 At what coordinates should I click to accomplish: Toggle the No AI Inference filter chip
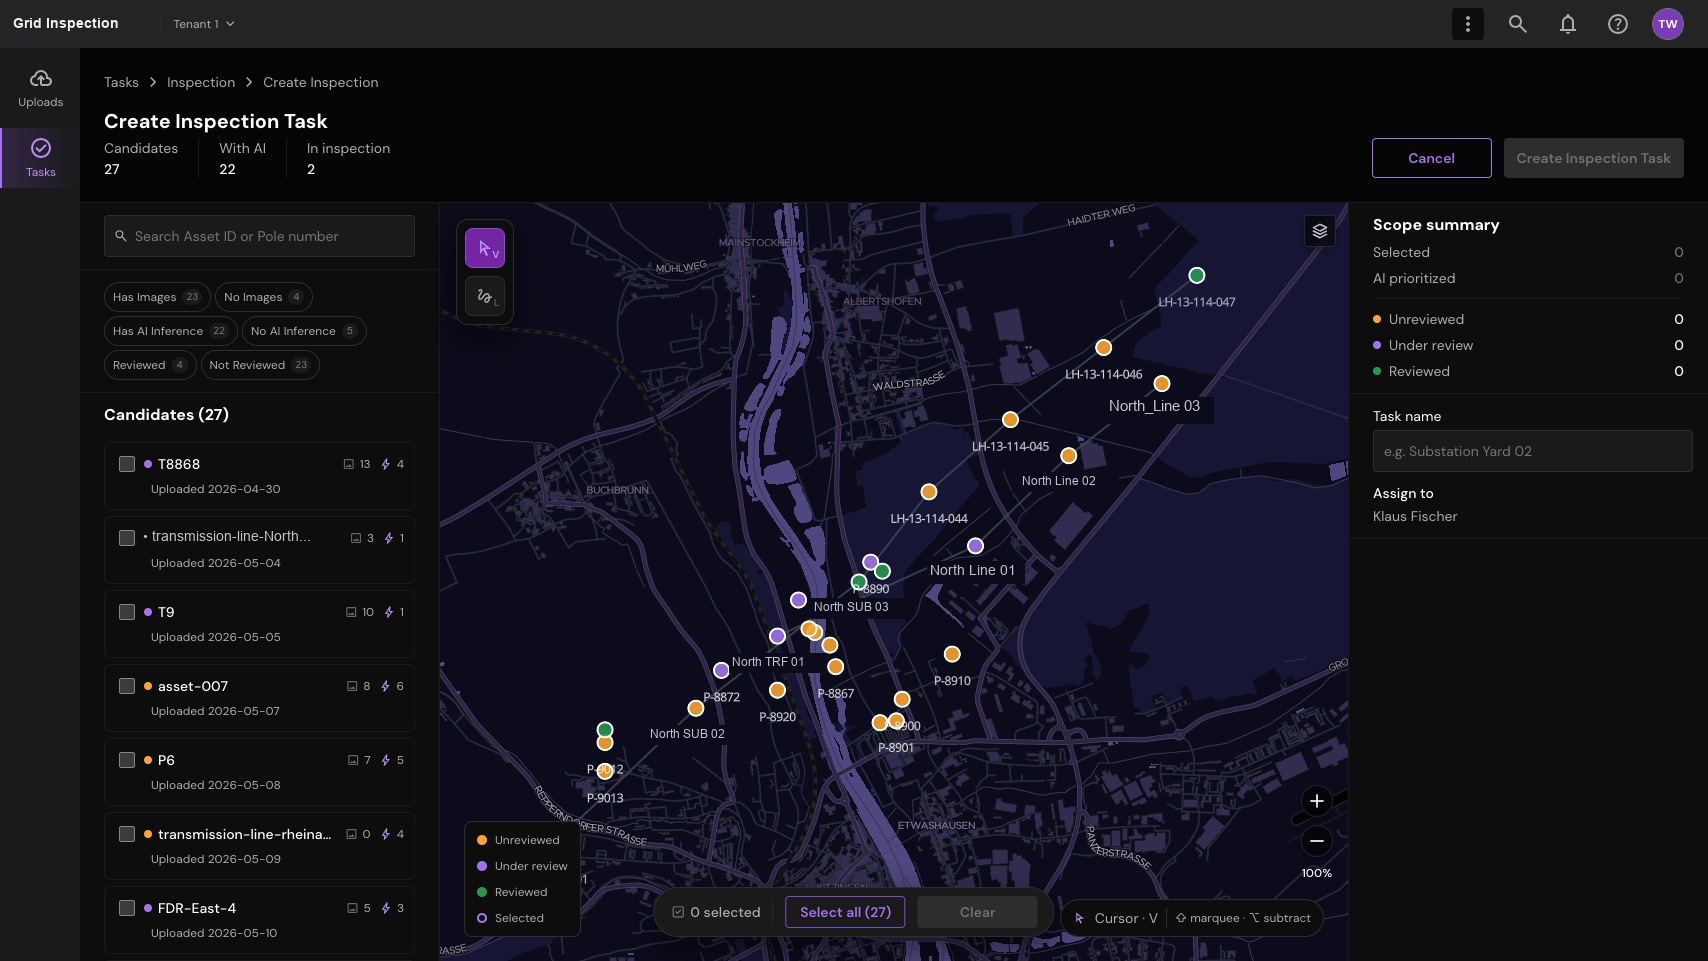304,331
